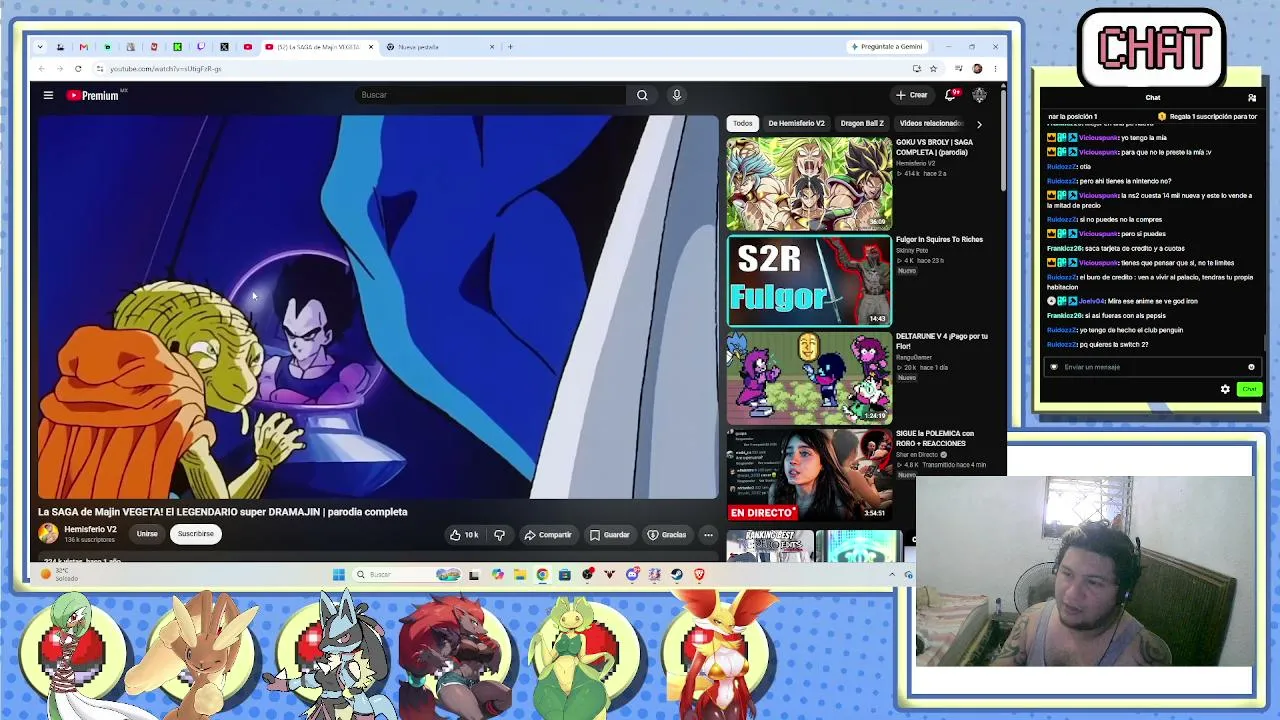Save the video with Guardar
The image size is (1280, 720).
point(610,535)
